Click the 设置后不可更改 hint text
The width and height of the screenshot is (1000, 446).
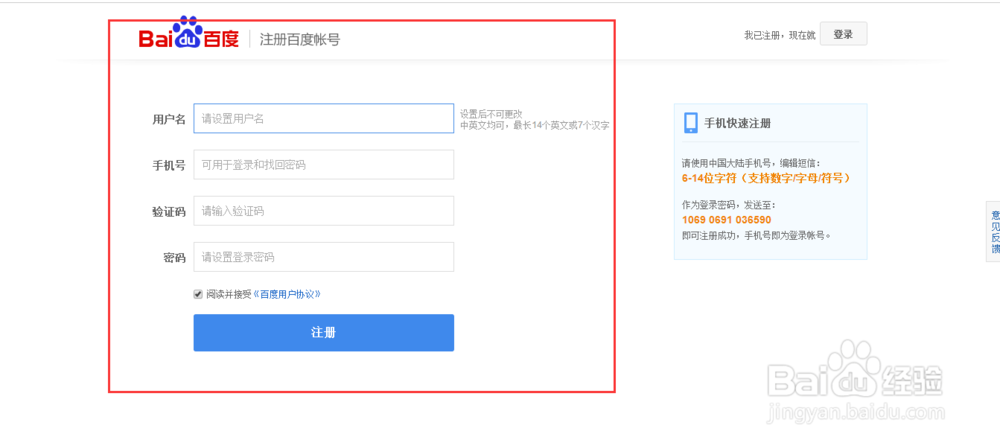click(491, 114)
